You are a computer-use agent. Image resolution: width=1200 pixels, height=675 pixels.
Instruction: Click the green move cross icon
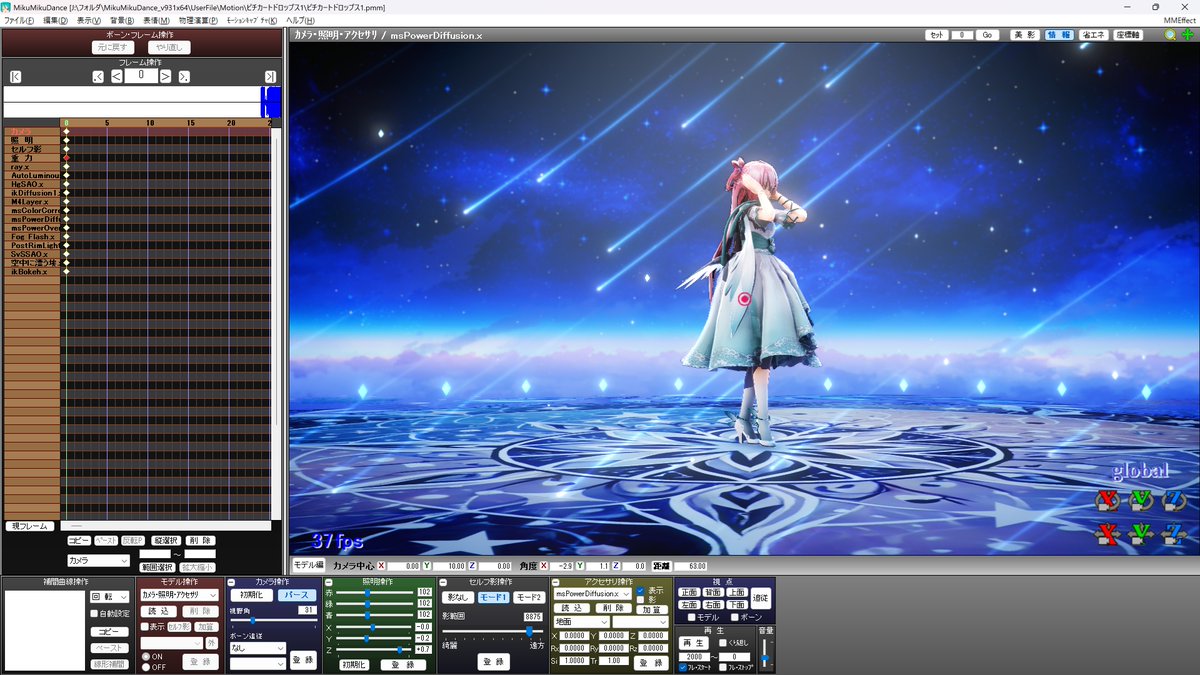pyautogui.click(x=1187, y=34)
